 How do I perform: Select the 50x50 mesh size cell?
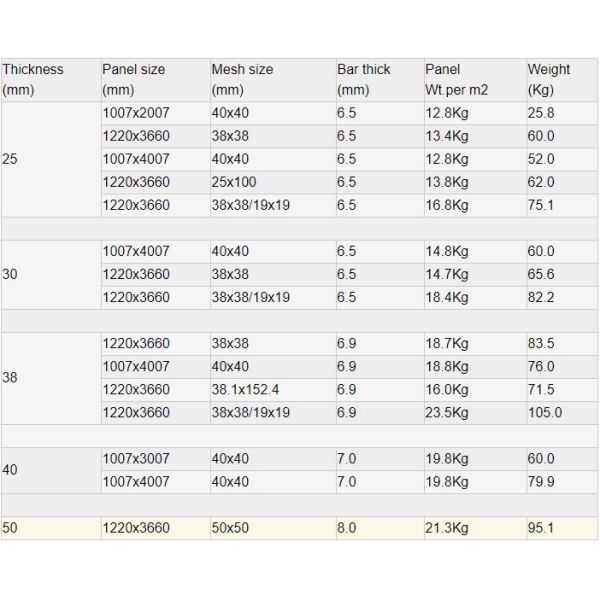[x=230, y=527]
